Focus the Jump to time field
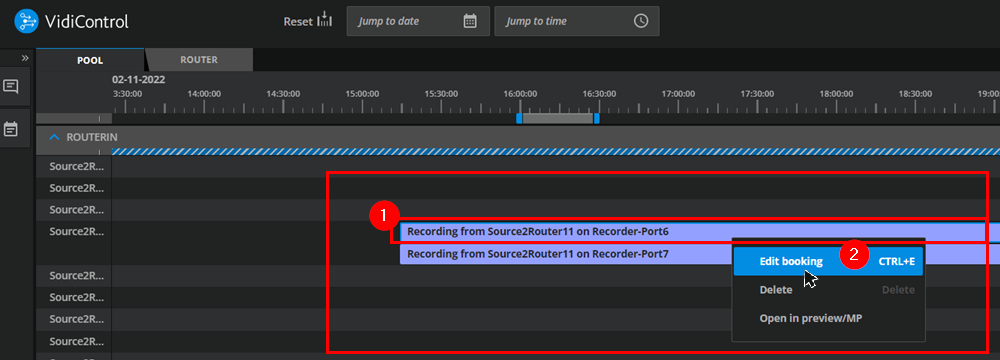 pos(577,21)
